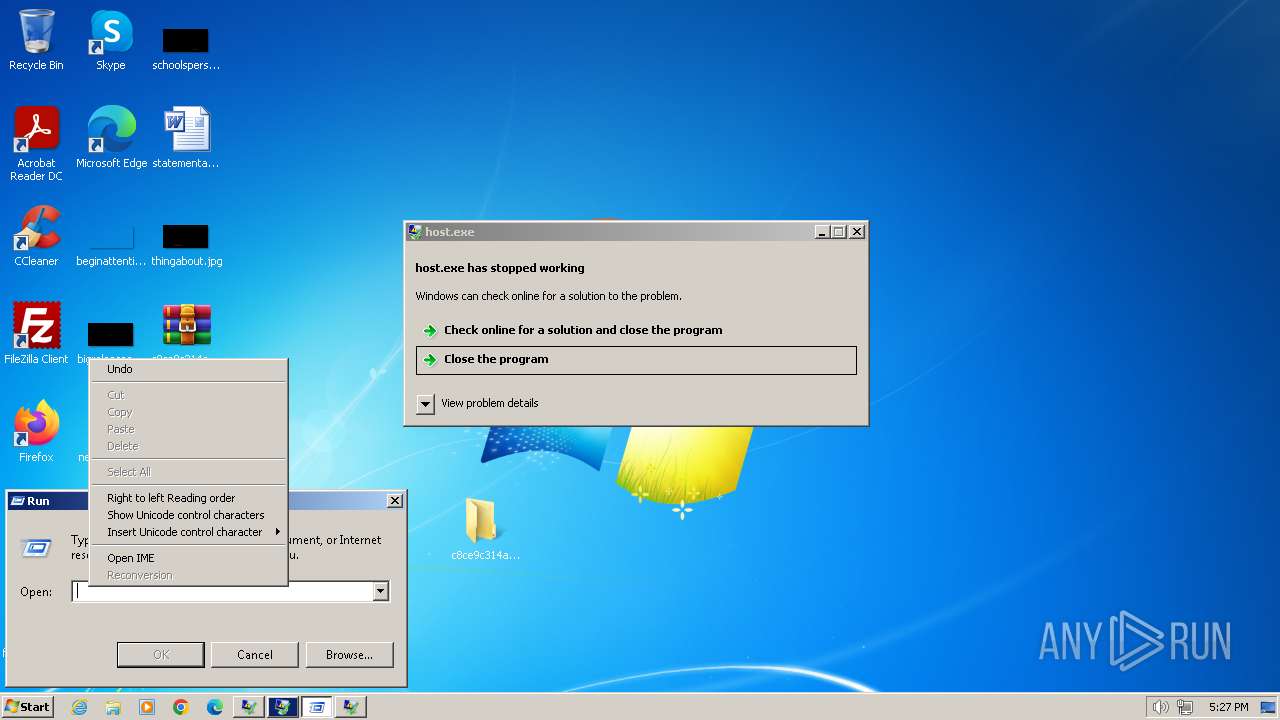Select the FileZilla Client shortcut
Screen dimensions: 1280x720
pos(36,333)
